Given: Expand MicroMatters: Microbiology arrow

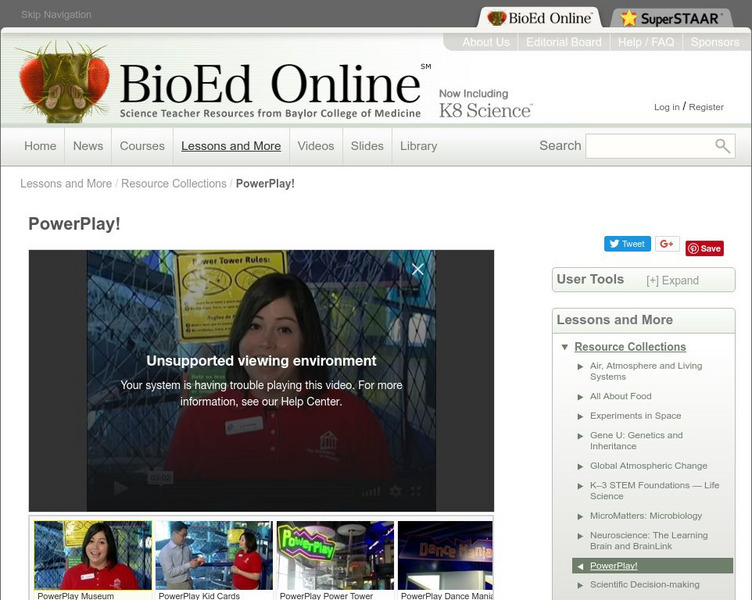Looking at the screenshot, I should (580, 517).
